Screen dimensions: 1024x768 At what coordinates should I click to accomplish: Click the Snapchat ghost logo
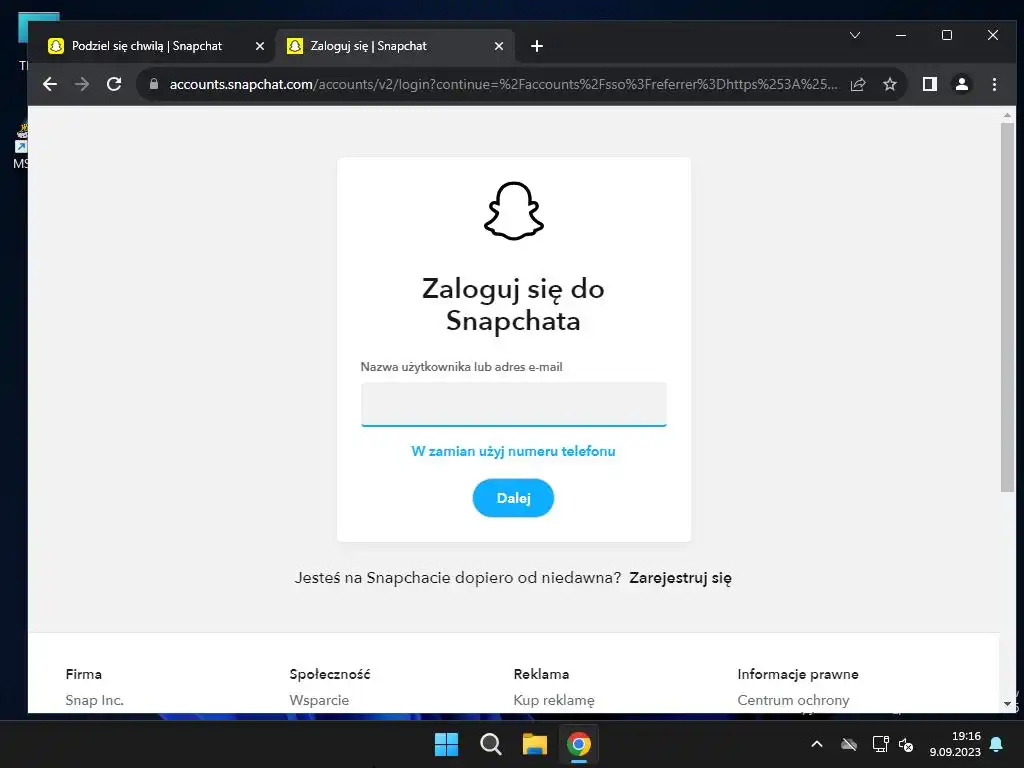coord(514,211)
